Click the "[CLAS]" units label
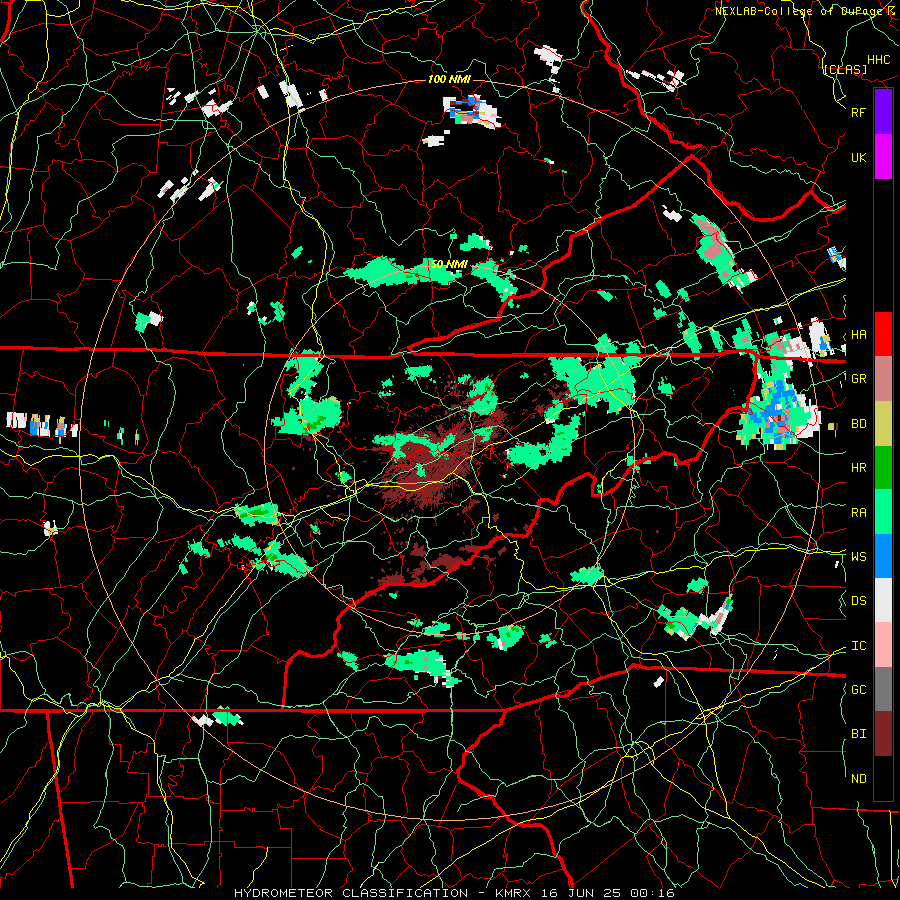Screen dimensions: 900x900 click(x=845, y=69)
